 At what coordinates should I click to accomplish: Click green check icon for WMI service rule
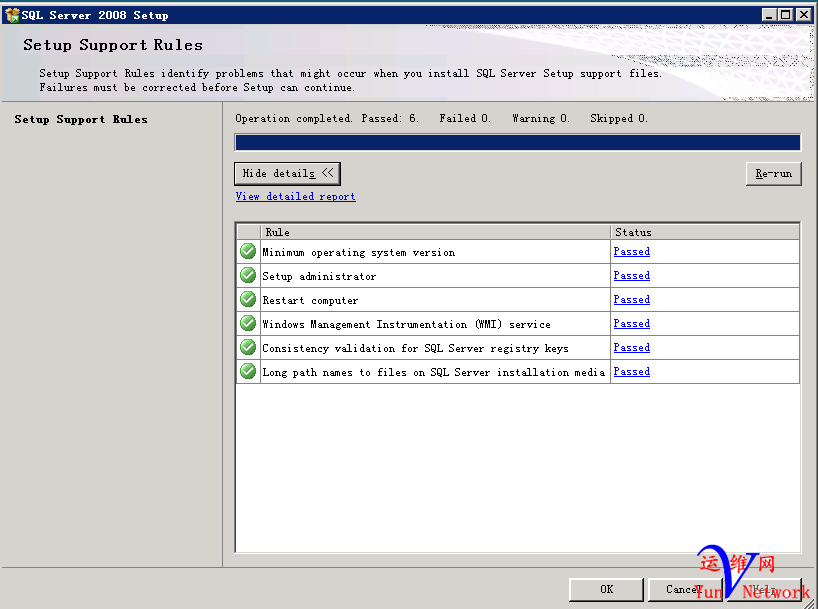click(x=248, y=323)
